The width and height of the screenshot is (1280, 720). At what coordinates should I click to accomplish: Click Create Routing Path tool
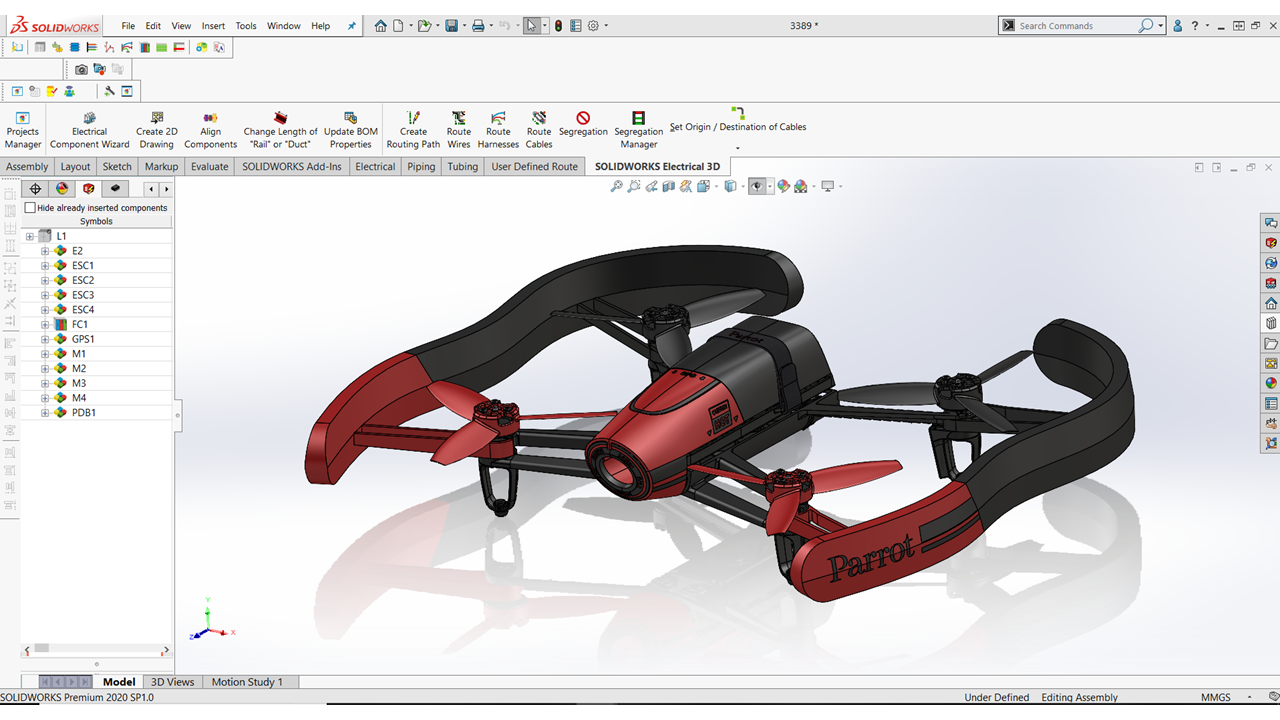click(x=413, y=130)
